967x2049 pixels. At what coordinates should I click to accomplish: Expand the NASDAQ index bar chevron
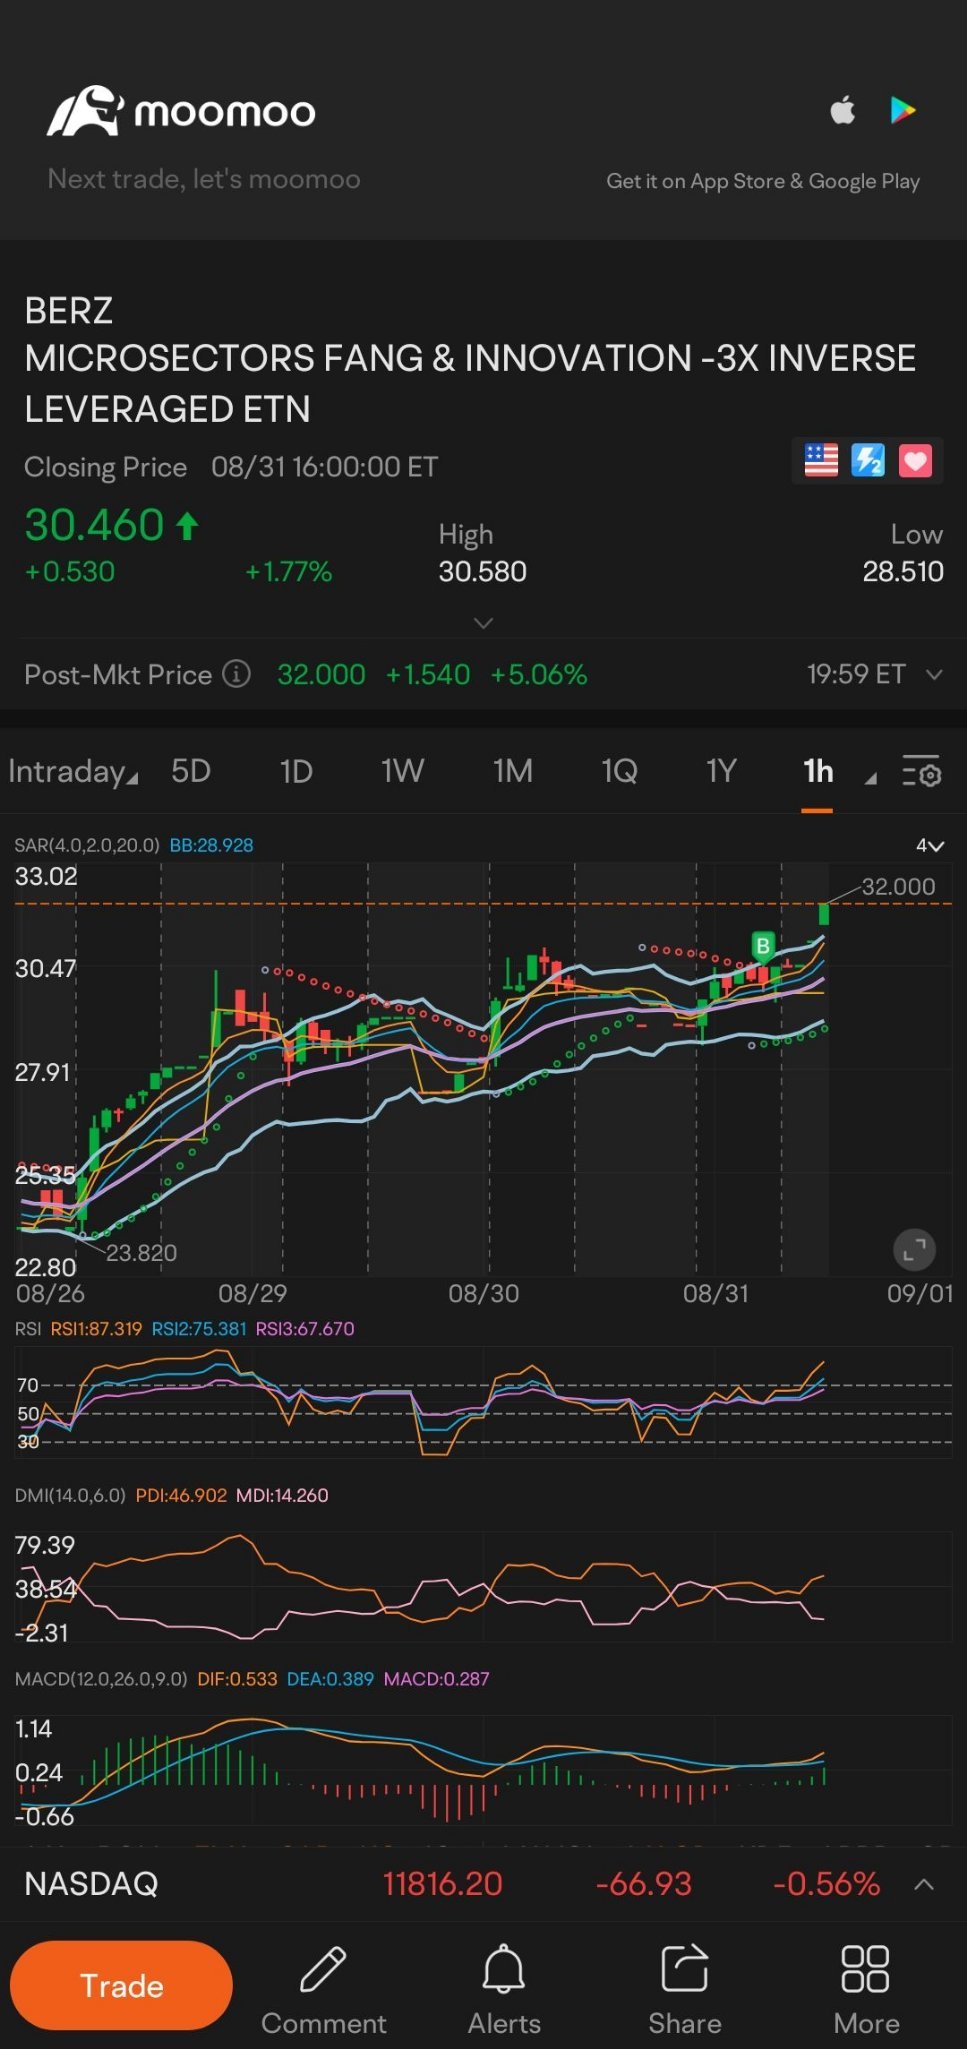point(924,1884)
